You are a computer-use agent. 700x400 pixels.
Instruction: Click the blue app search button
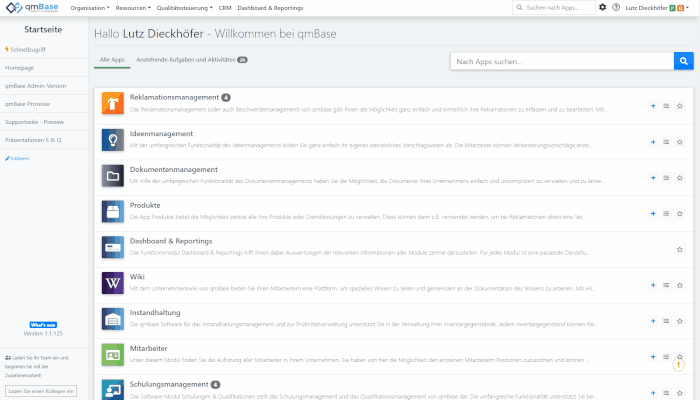point(683,61)
